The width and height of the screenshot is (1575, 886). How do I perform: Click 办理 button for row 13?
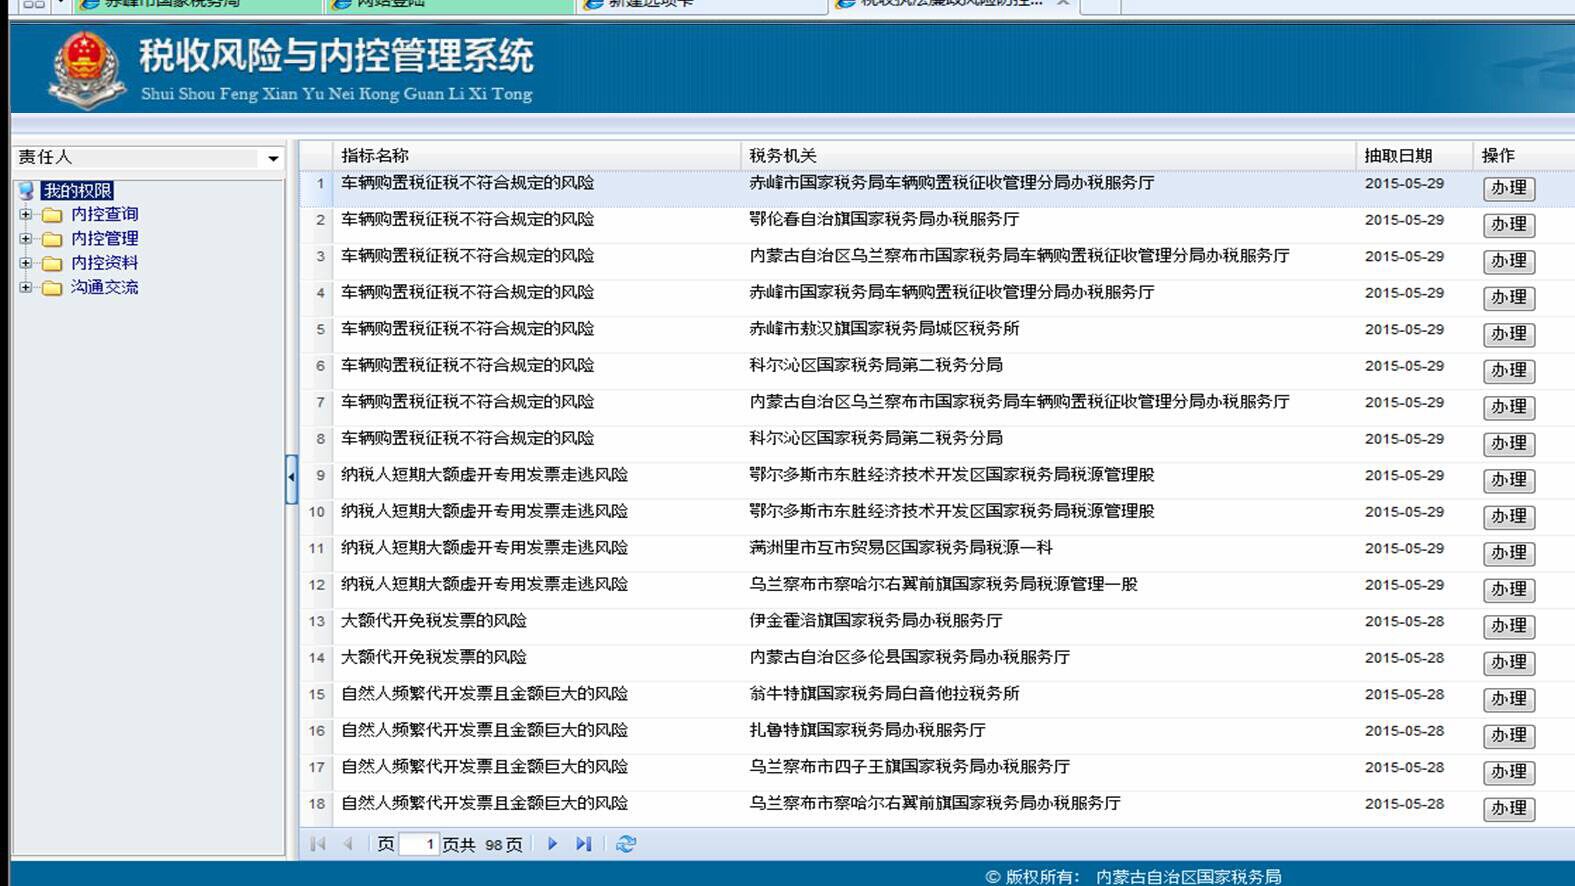1508,626
